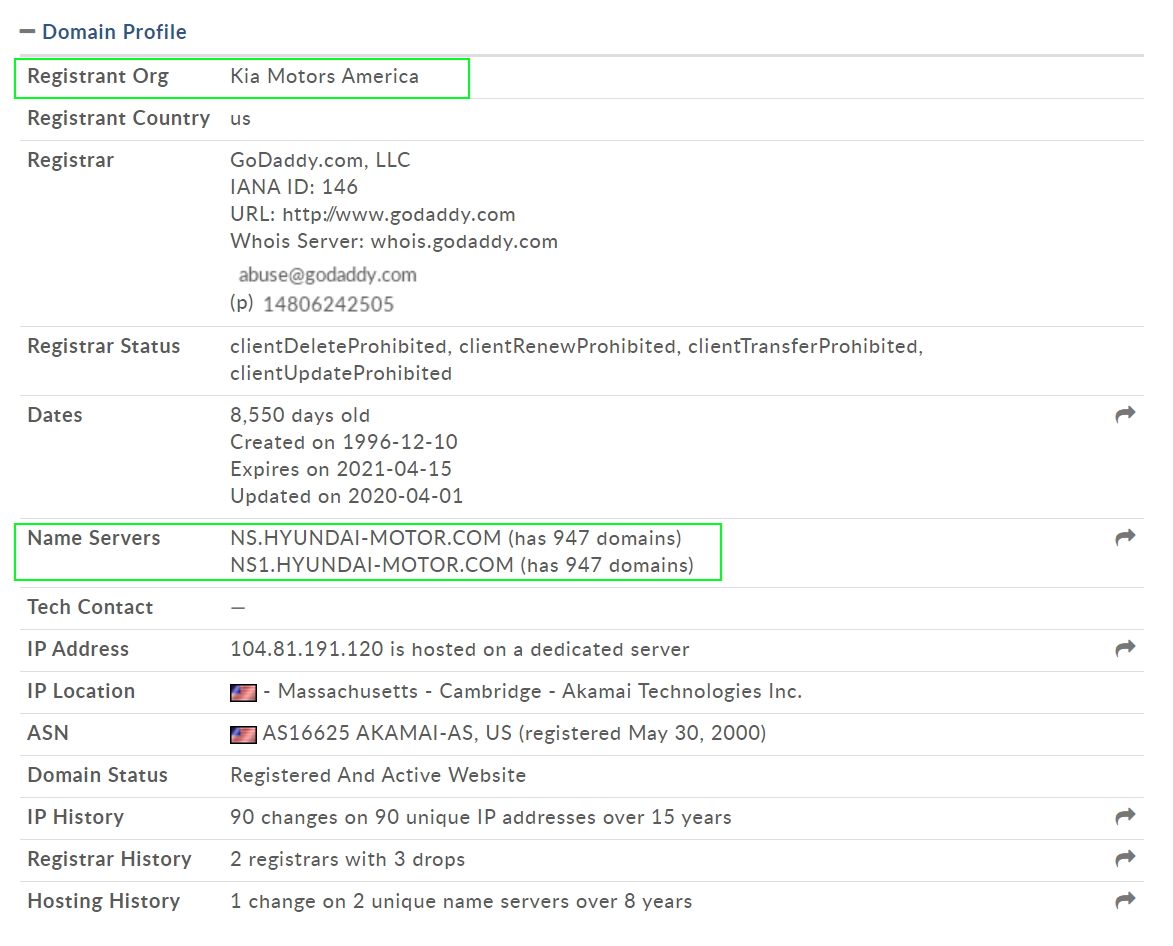Click the IP address 104.81.191.120 text
The width and height of the screenshot is (1173, 946).
coord(307,649)
